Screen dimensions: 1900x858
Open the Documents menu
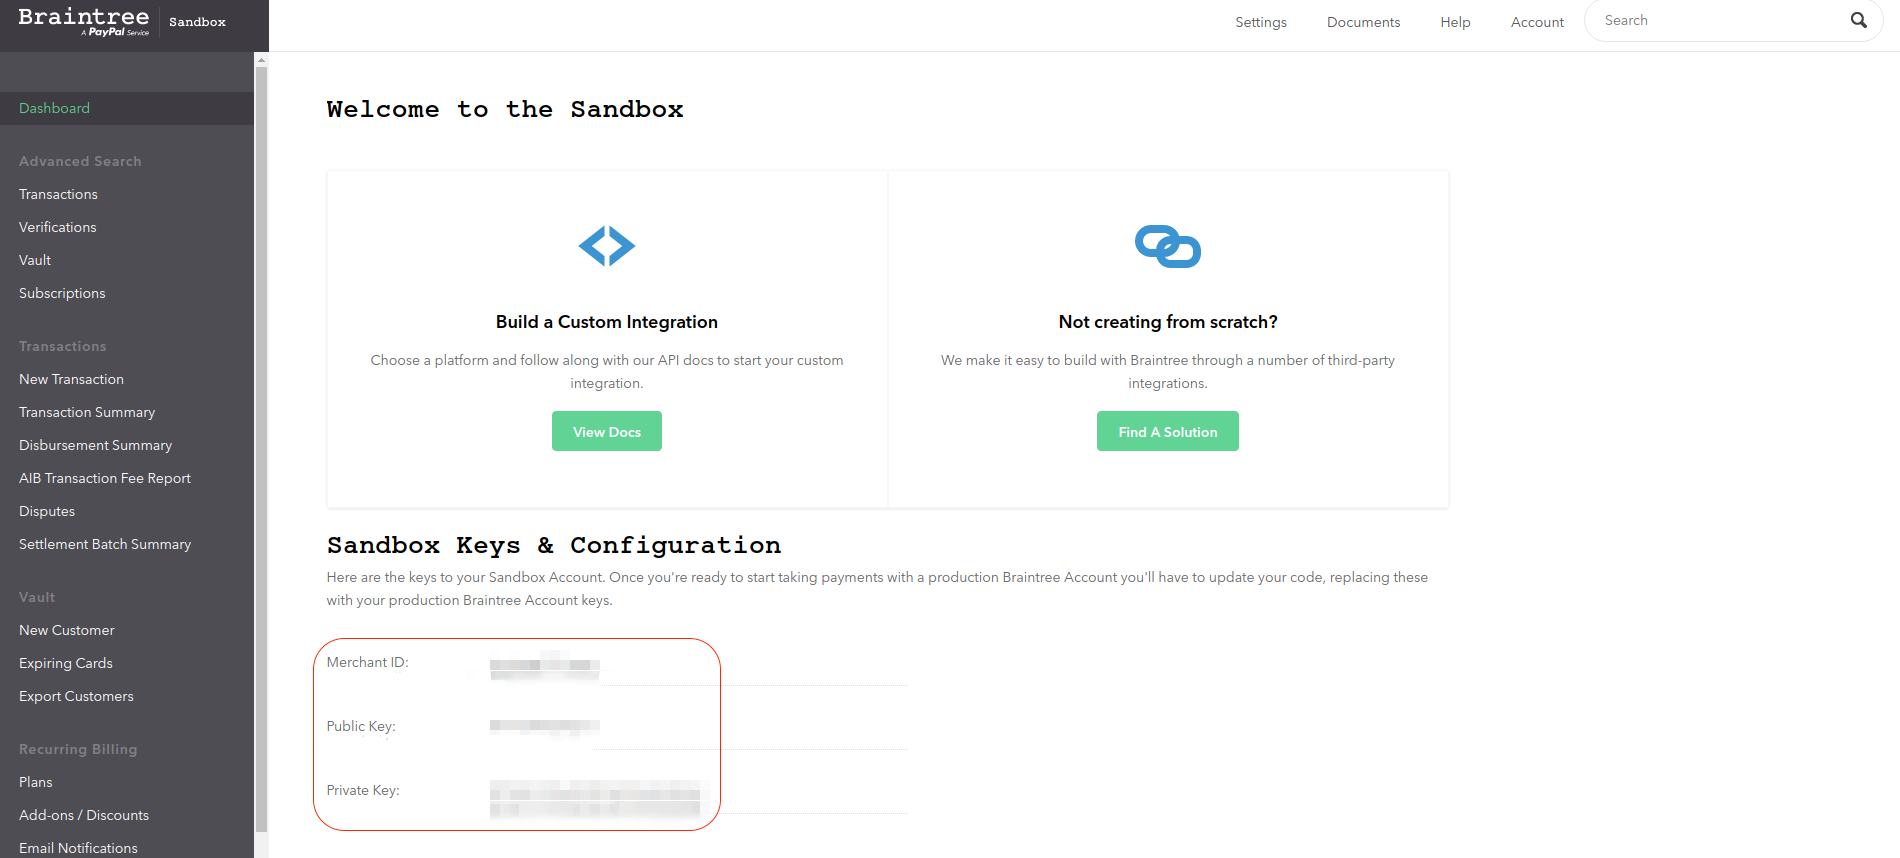(x=1364, y=22)
